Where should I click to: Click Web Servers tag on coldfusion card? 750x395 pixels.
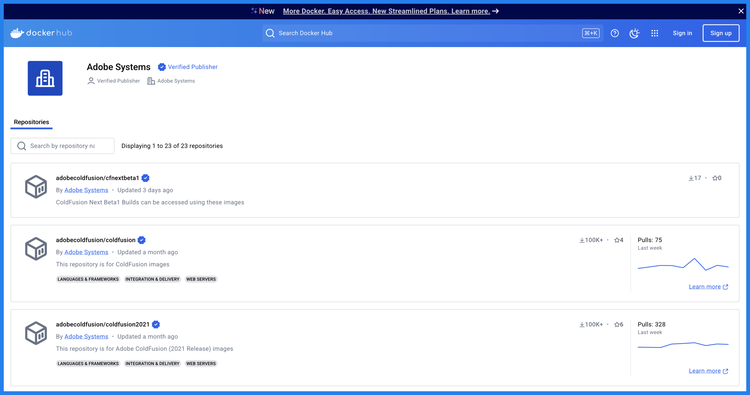201,279
